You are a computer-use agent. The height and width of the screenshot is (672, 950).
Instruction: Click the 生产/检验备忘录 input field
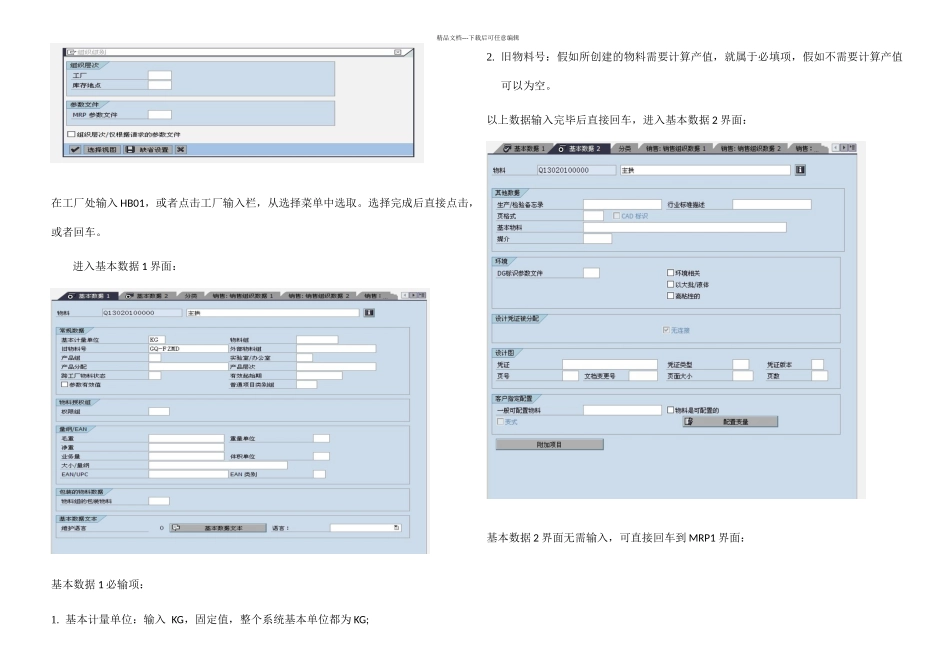pyautogui.click(x=622, y=205)
